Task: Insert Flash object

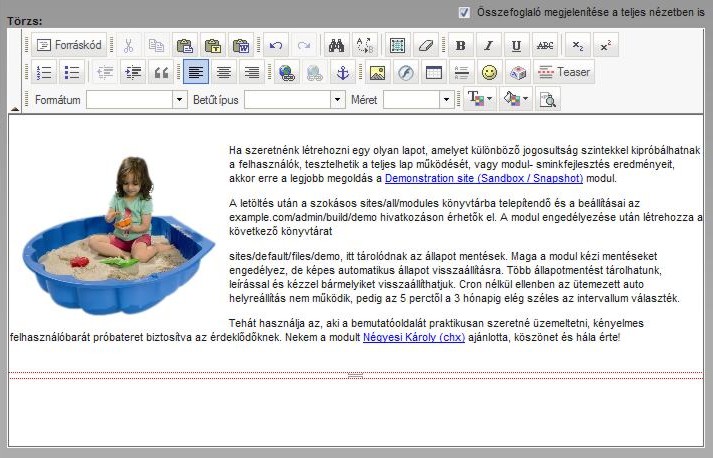Action: pos(406,72)
